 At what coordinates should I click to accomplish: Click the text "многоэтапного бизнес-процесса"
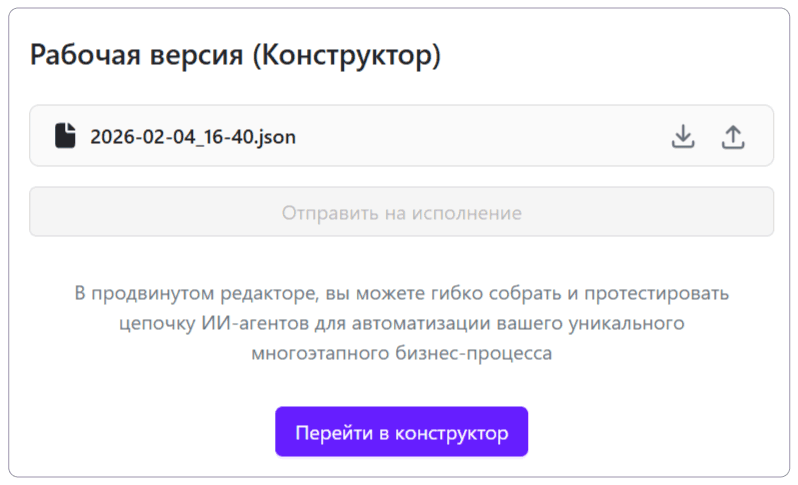(x=401, y=354)
